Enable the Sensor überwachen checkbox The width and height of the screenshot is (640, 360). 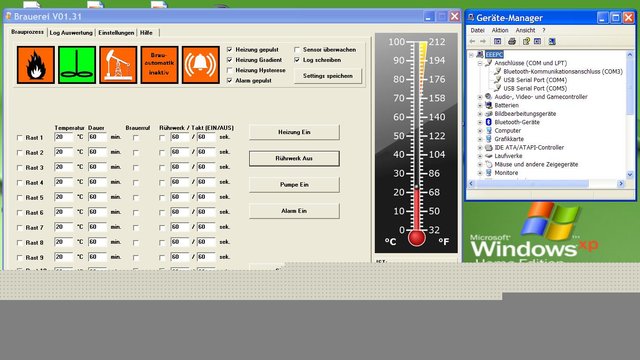coord(297,49)
